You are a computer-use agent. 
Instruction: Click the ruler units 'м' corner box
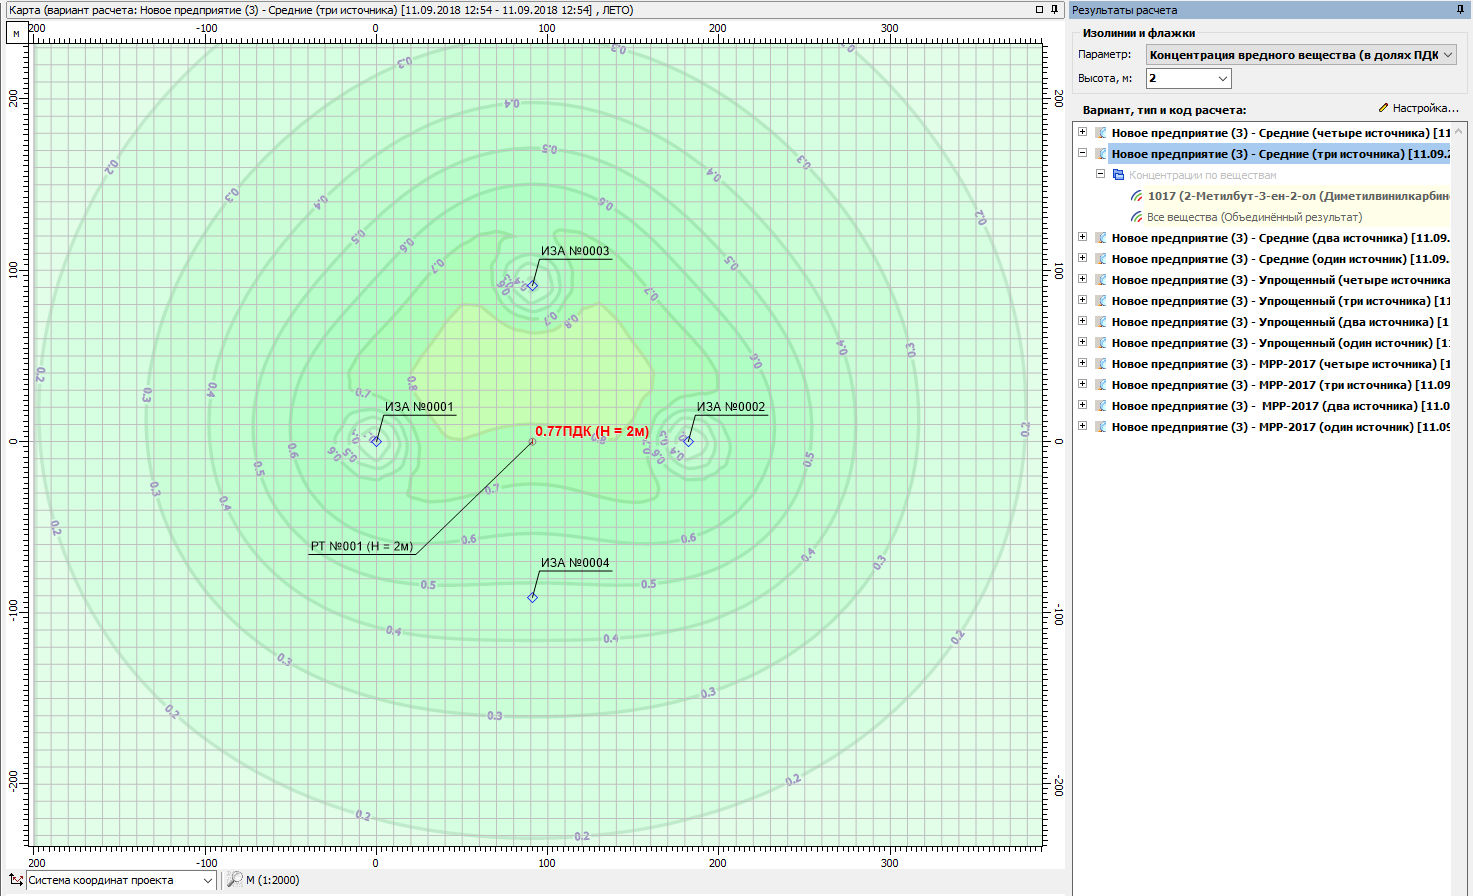click(16, 33)
